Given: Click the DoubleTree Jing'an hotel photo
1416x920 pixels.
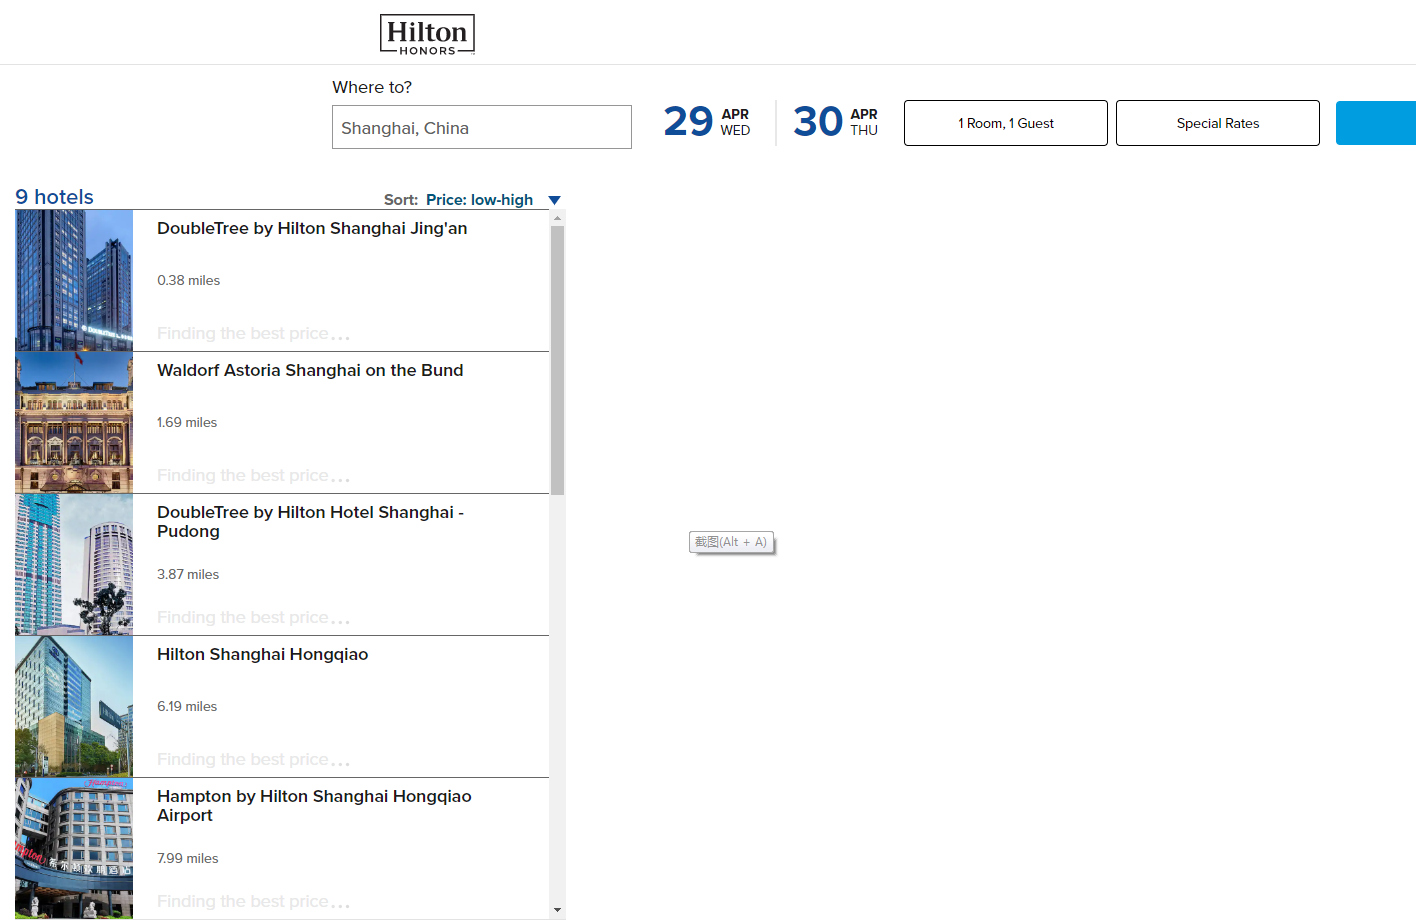Looking at the screenshot, I should 74,280.
